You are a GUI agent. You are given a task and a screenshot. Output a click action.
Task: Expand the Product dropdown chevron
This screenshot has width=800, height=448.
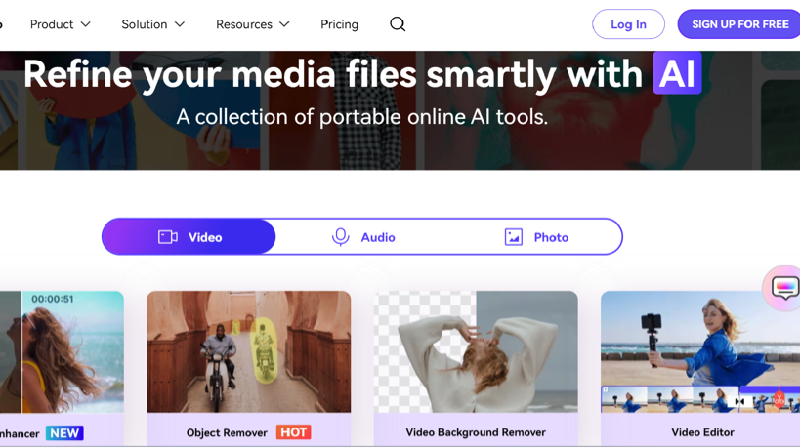pos(86,24)
